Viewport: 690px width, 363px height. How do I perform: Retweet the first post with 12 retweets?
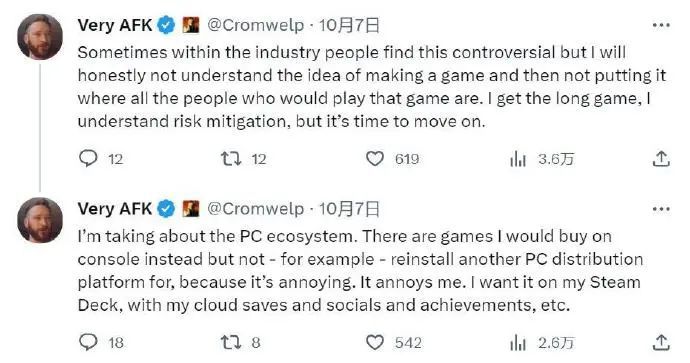pyautogui.click(x=231, y=158)
